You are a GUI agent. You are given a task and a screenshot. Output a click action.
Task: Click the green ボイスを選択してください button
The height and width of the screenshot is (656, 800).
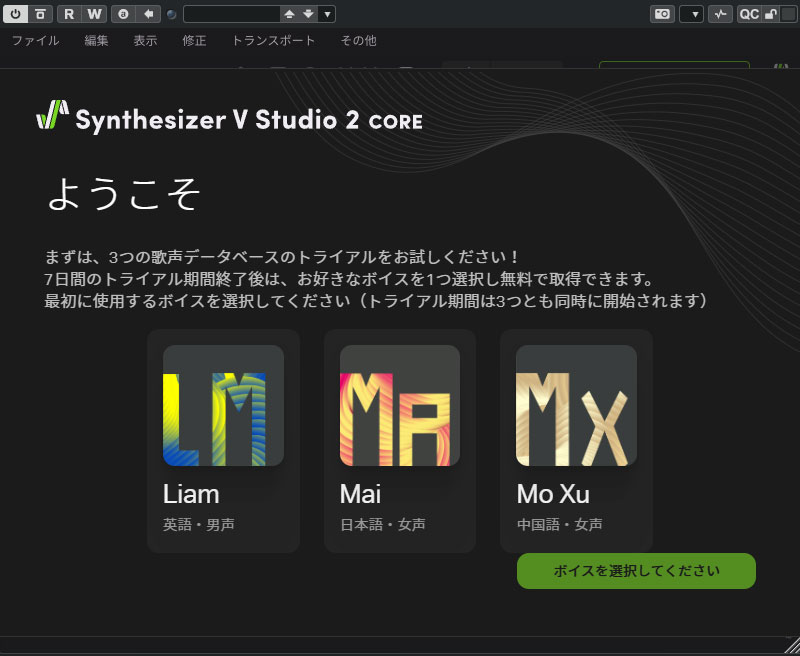[x=636, y=571]
